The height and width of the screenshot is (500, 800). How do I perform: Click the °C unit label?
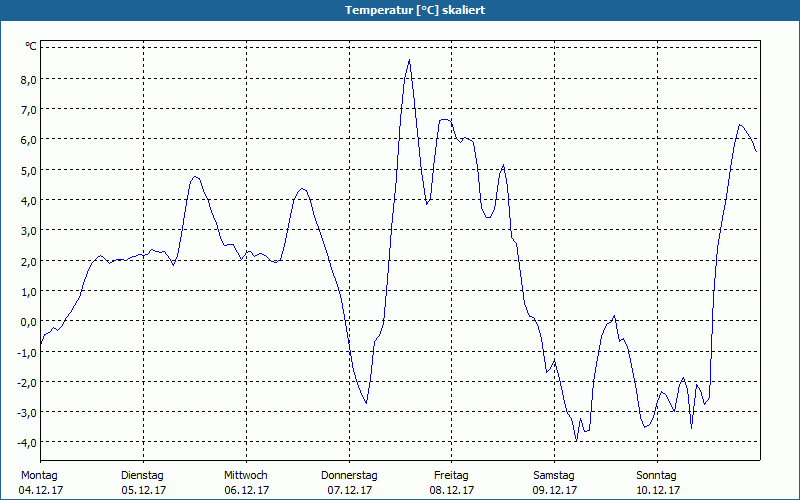[31, 47]
